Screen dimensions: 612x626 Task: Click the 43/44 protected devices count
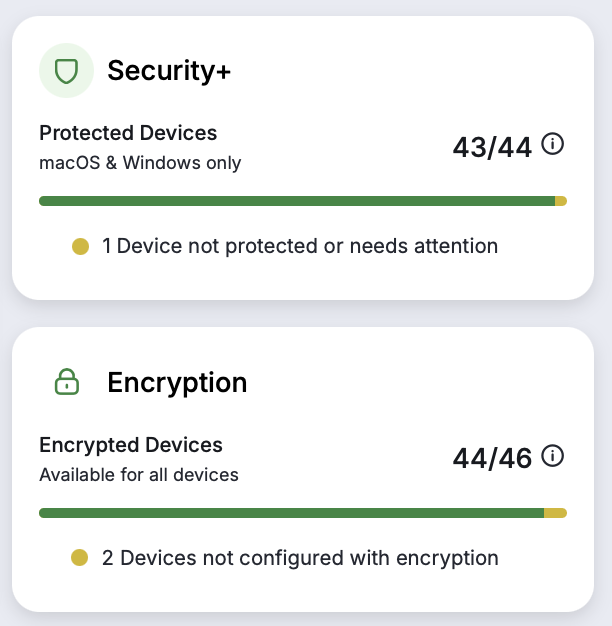(x=494, y=147)
